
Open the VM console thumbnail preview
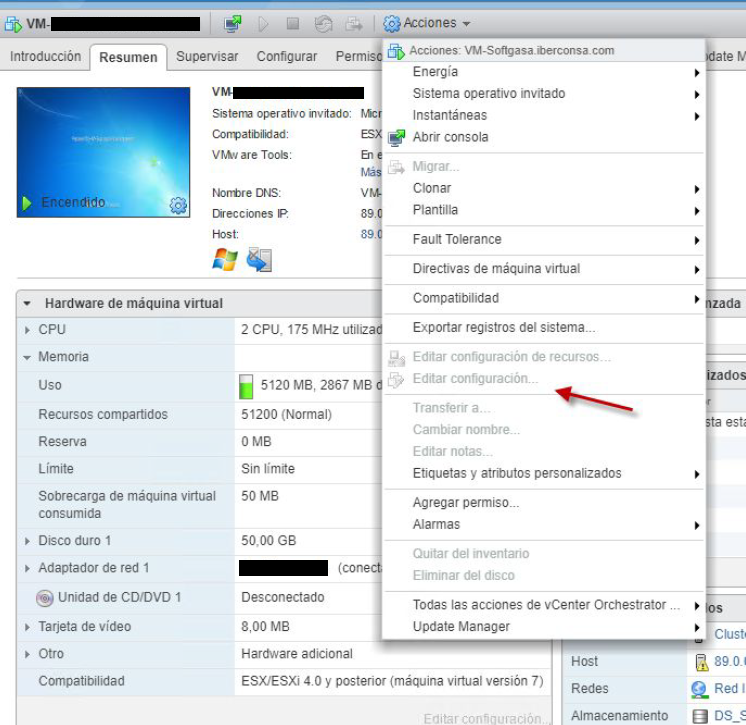pyautogui.click(x=103, y=152)
